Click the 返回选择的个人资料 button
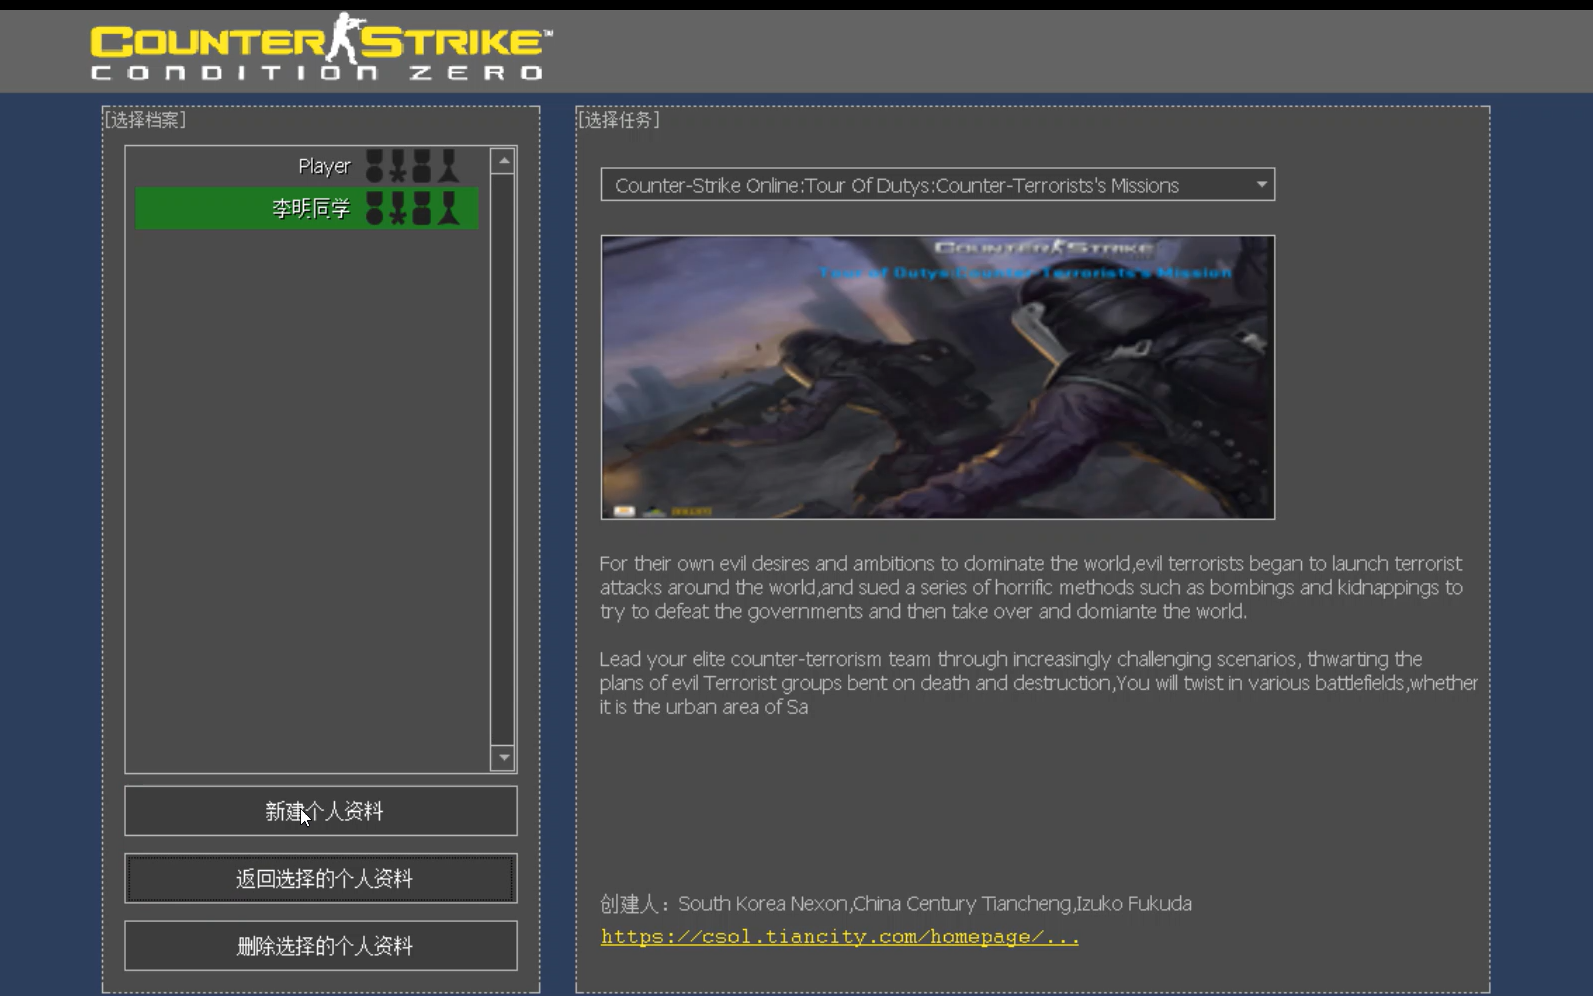This screenshot has height=996, width=1593. point(321,878)
